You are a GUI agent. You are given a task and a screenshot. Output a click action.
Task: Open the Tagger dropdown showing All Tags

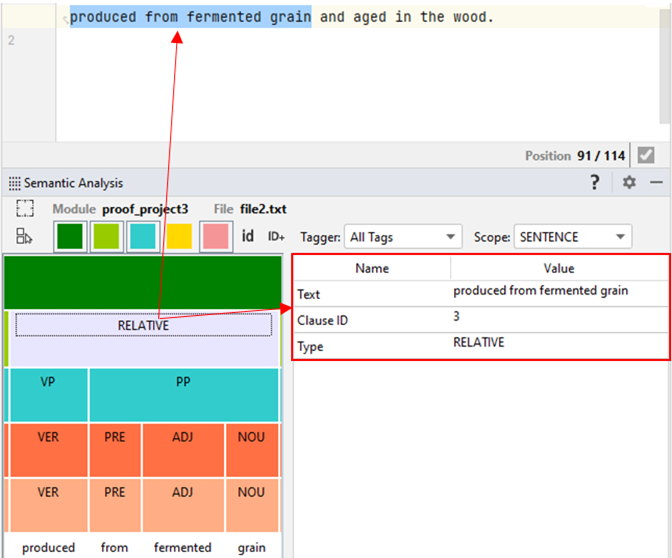(401, 237)
